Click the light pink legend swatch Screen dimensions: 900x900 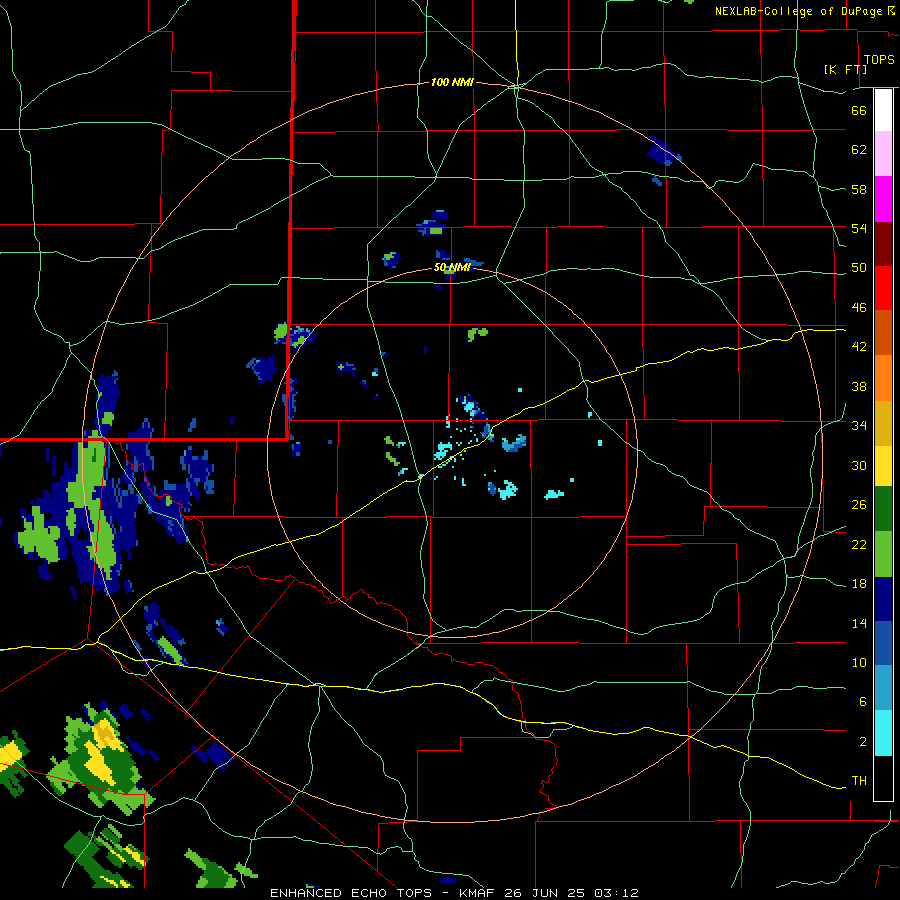coord(883,153)
